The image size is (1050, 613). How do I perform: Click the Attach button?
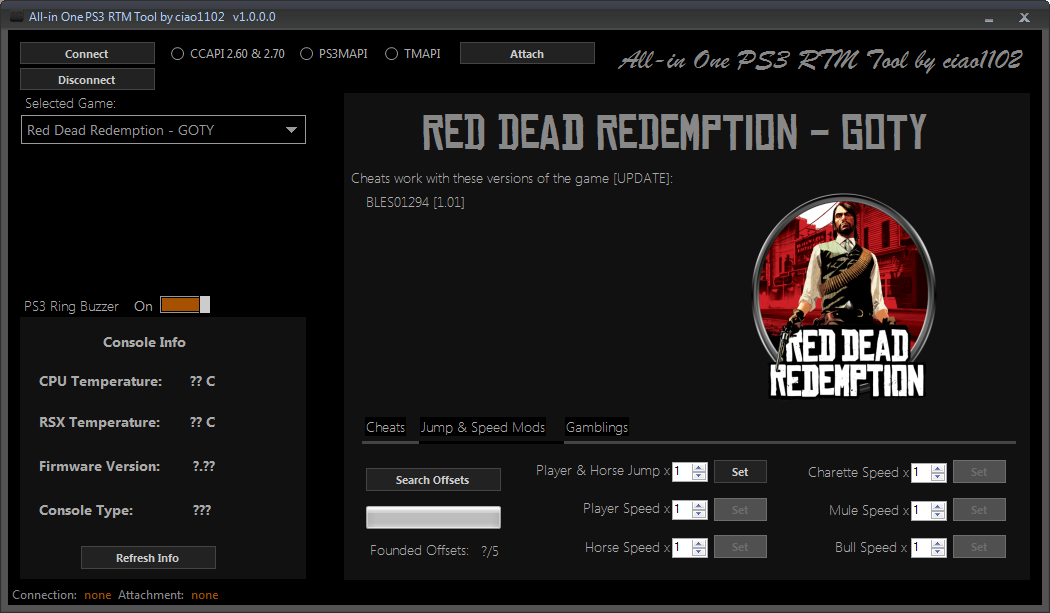point(527,54)
